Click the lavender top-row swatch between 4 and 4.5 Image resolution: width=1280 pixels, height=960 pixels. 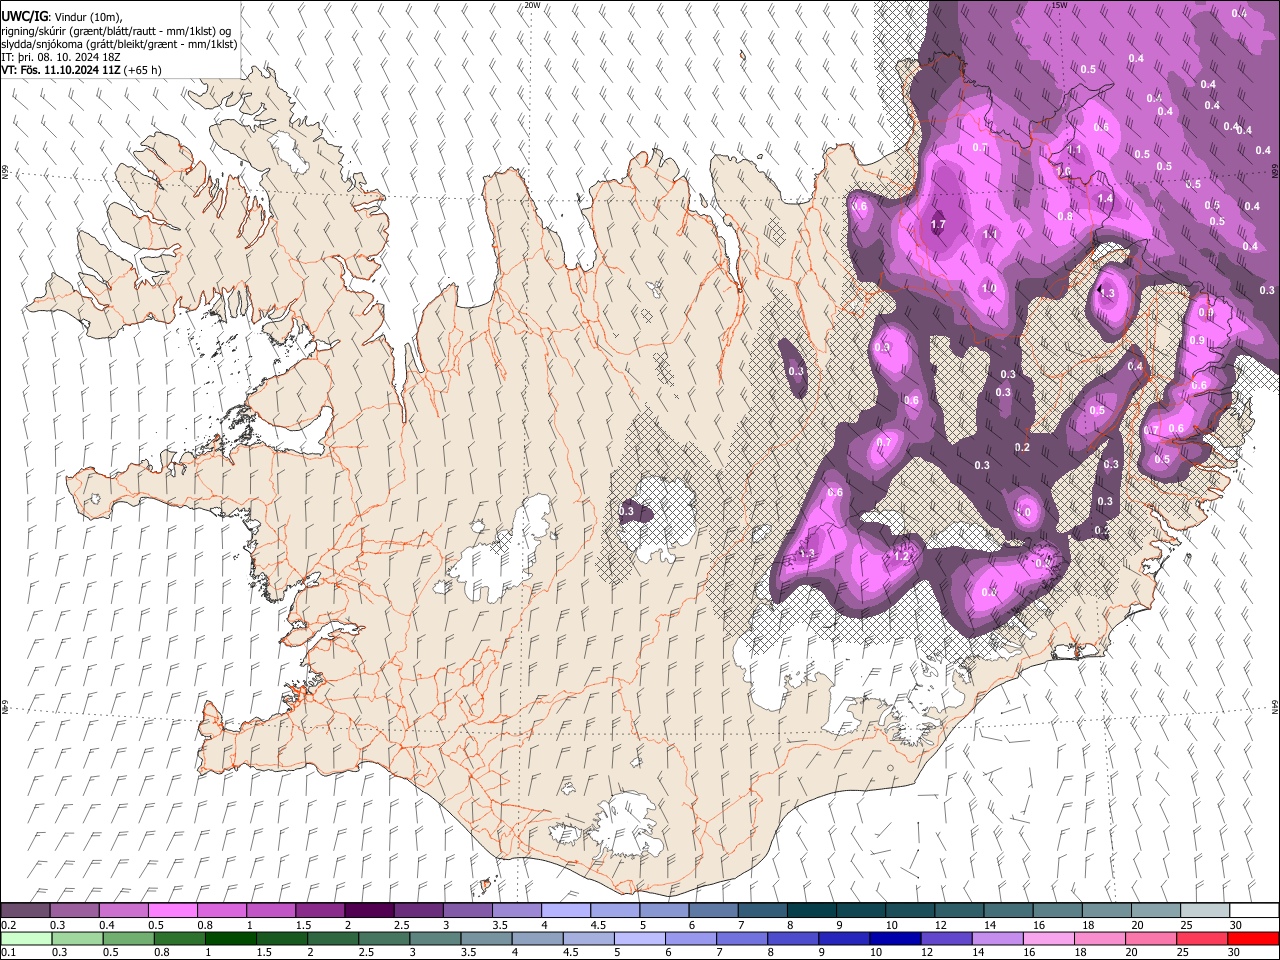(x=566, y=911)
